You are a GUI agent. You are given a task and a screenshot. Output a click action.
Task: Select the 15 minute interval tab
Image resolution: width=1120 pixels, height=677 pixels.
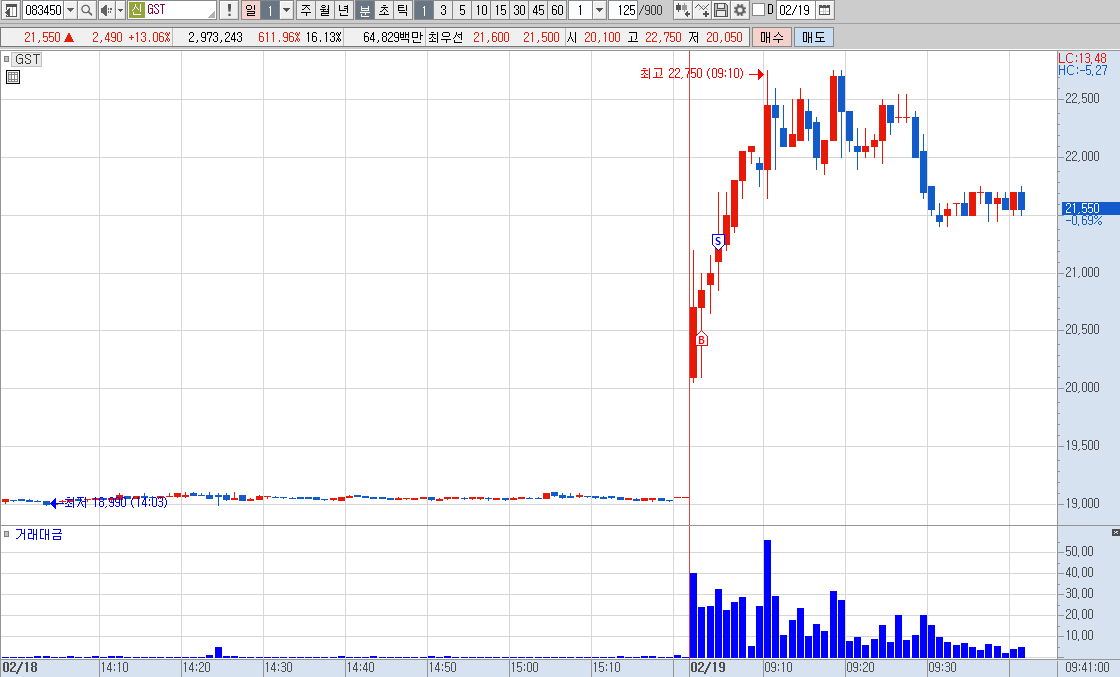point(501,10)
